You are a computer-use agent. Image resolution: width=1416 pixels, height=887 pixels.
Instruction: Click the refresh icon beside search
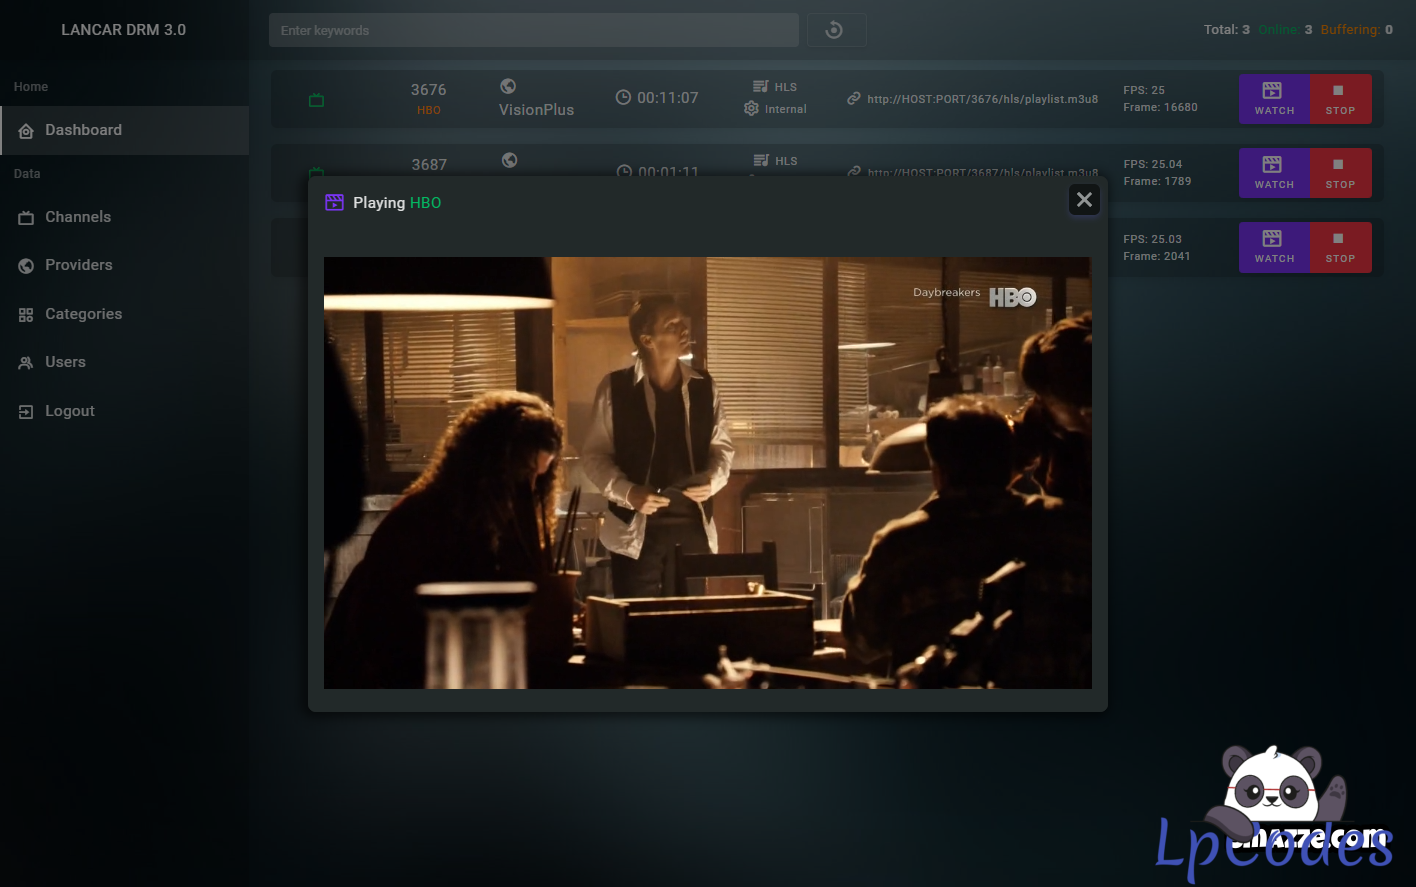[x=834, y=30]
